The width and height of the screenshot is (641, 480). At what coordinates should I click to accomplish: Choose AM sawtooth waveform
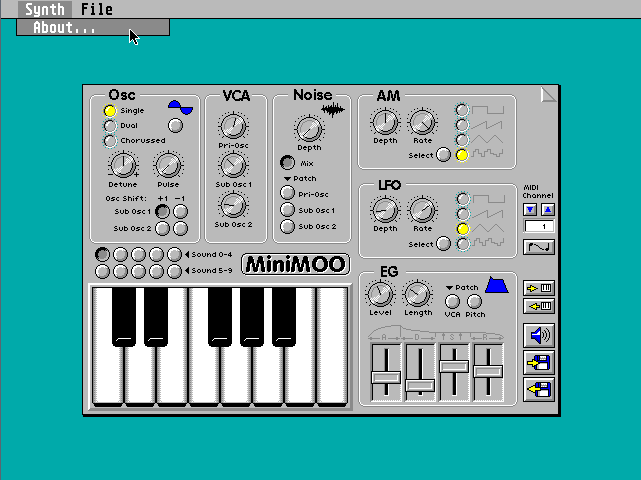click(462, 125)
